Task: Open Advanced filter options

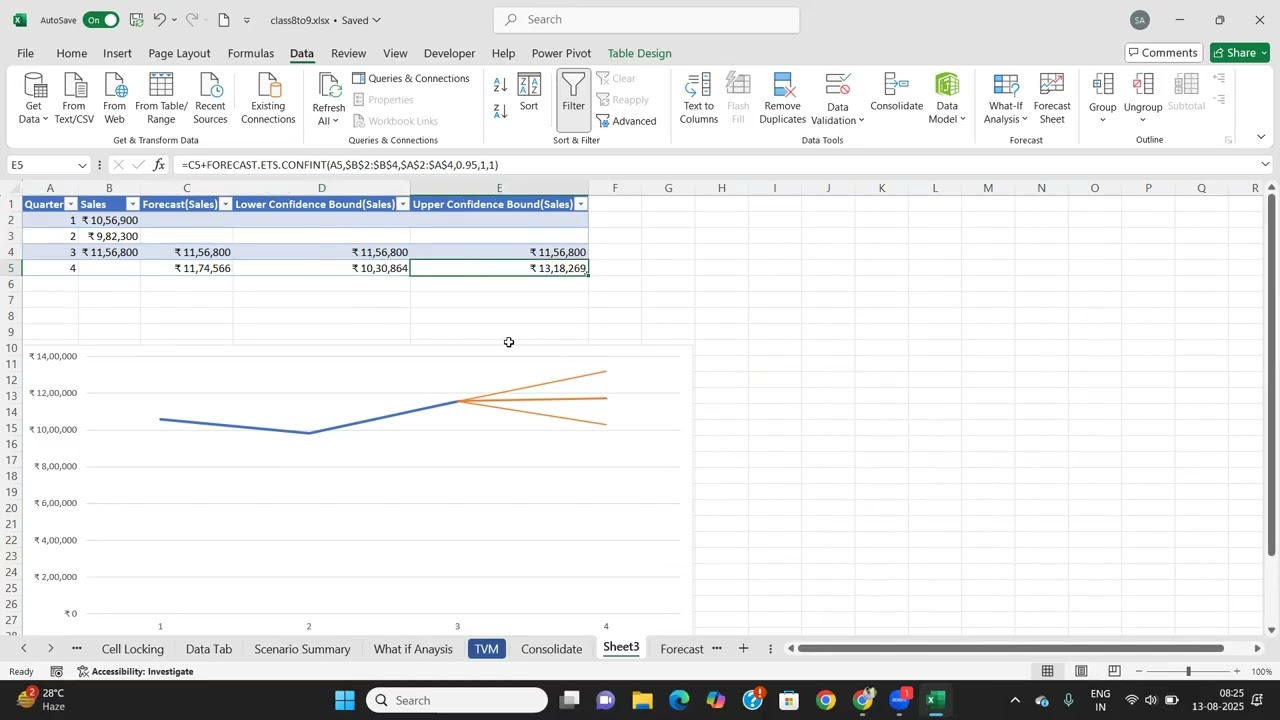Action: pyautogui.click(x=627, y=121)
